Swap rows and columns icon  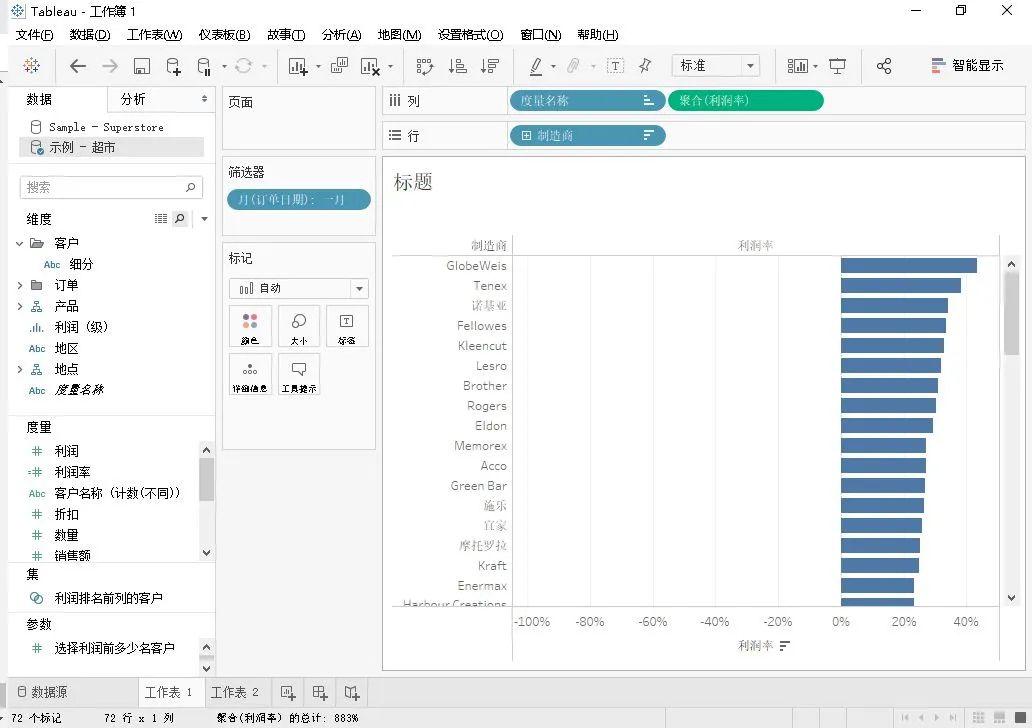click(425, 66)
